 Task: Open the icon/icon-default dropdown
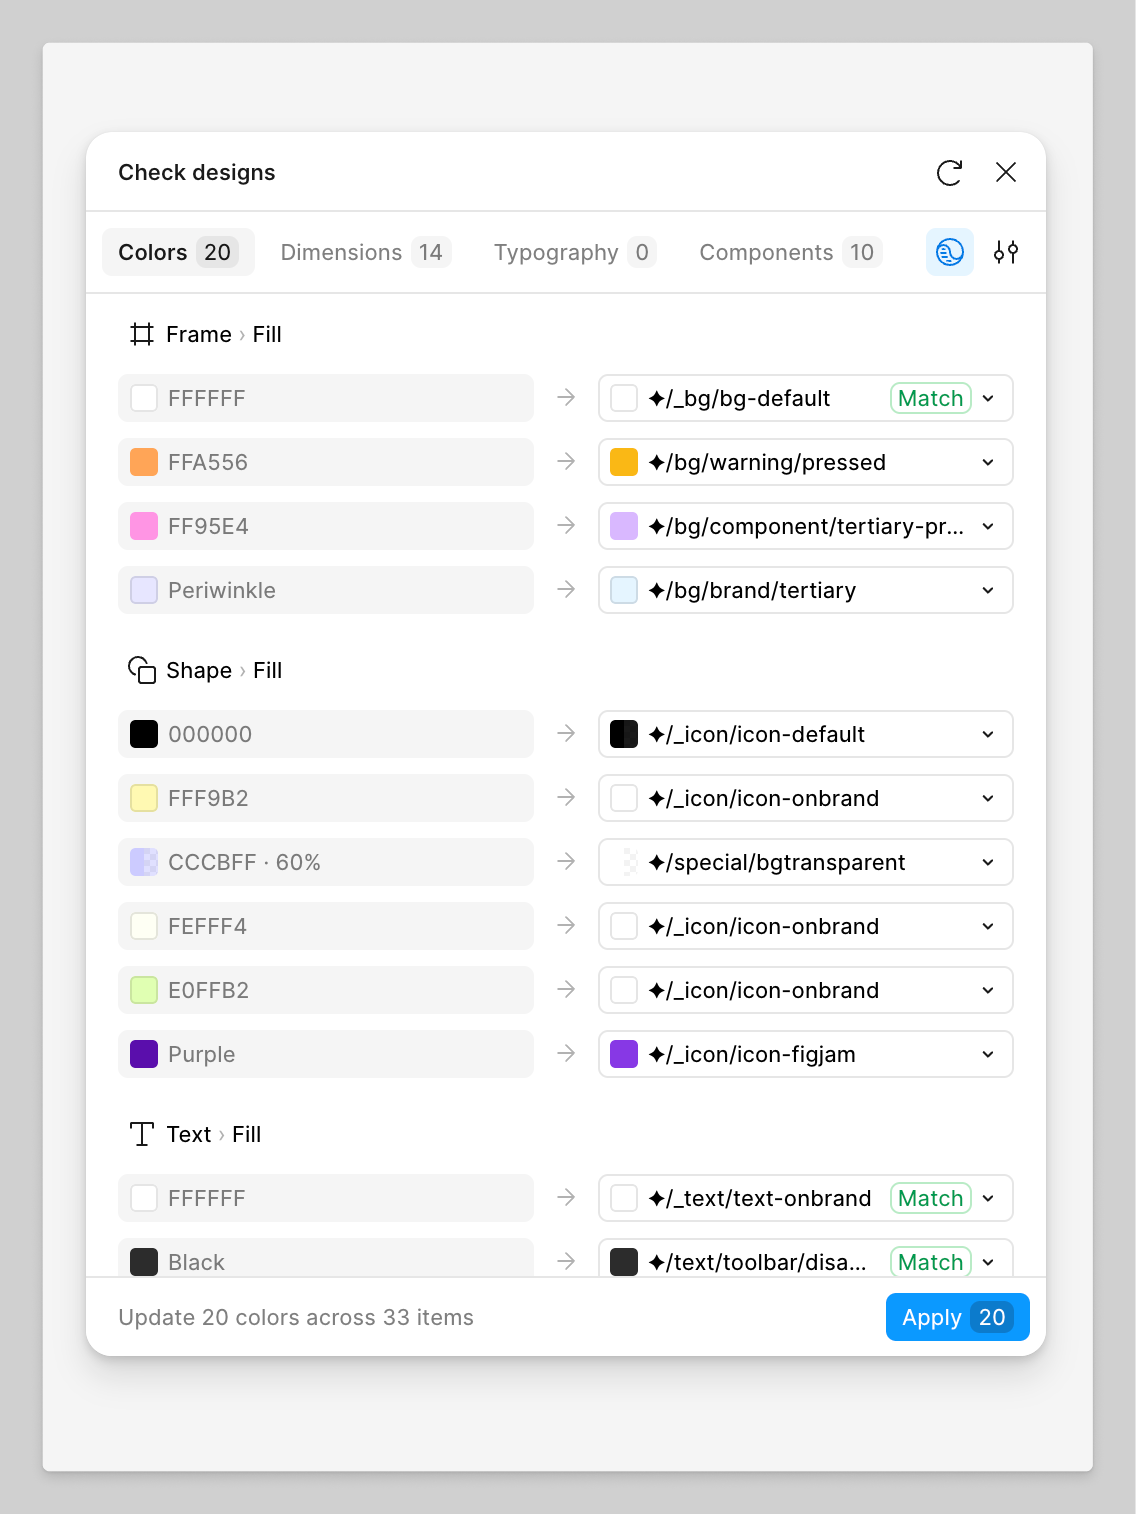(806, 734)
